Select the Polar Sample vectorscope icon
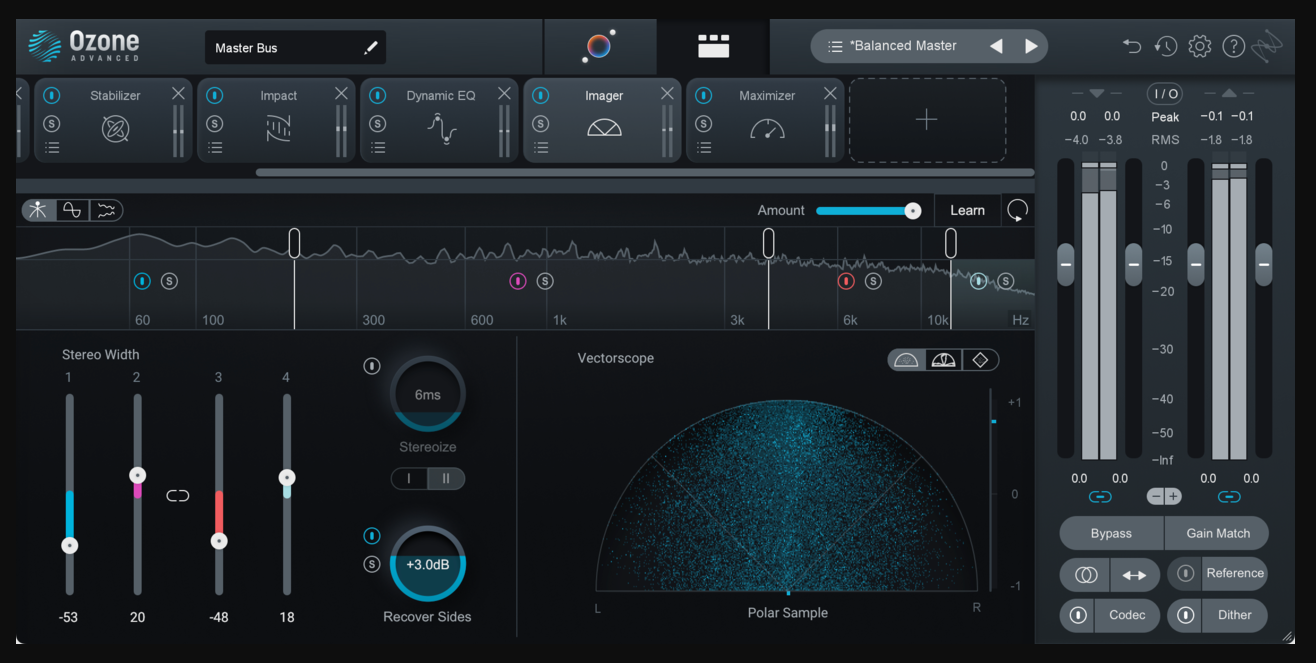The height and width of the screenshot is (663, 1316). (x=906, y=360)
